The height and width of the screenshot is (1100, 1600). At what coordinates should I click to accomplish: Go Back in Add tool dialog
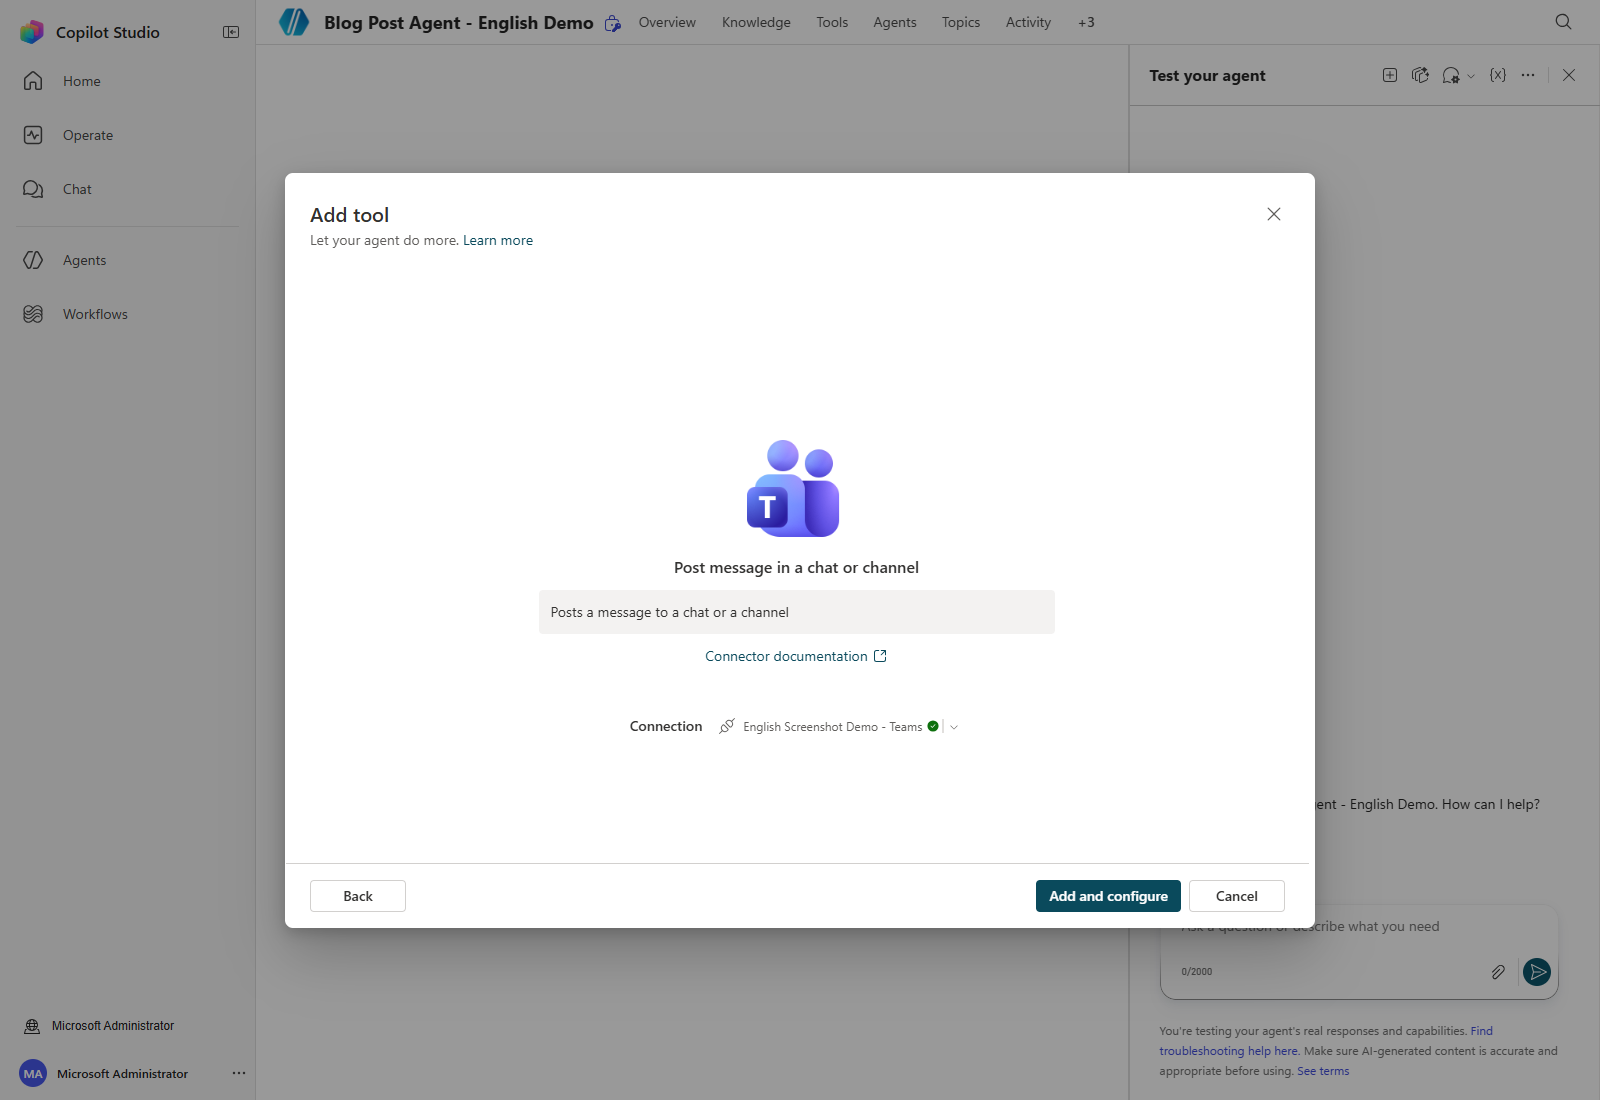(x=358, y=896)
